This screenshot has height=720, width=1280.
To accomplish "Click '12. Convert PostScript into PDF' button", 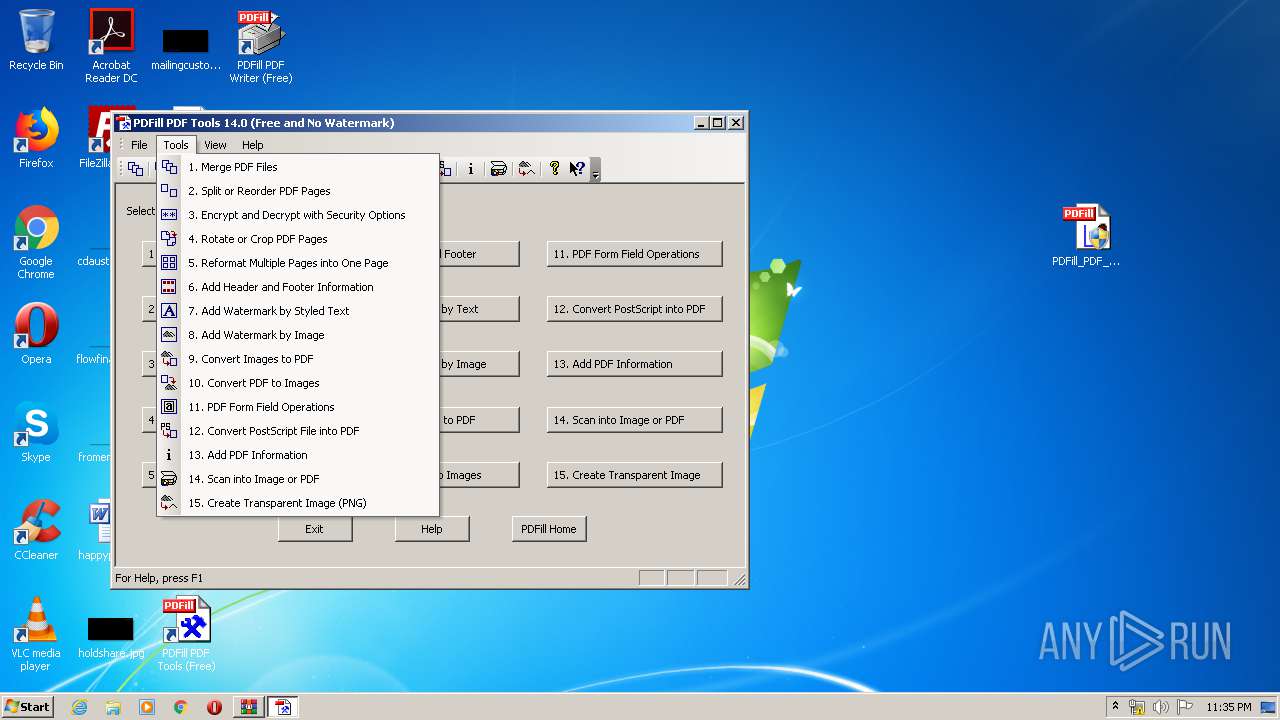I will click(x=634, y=309).
